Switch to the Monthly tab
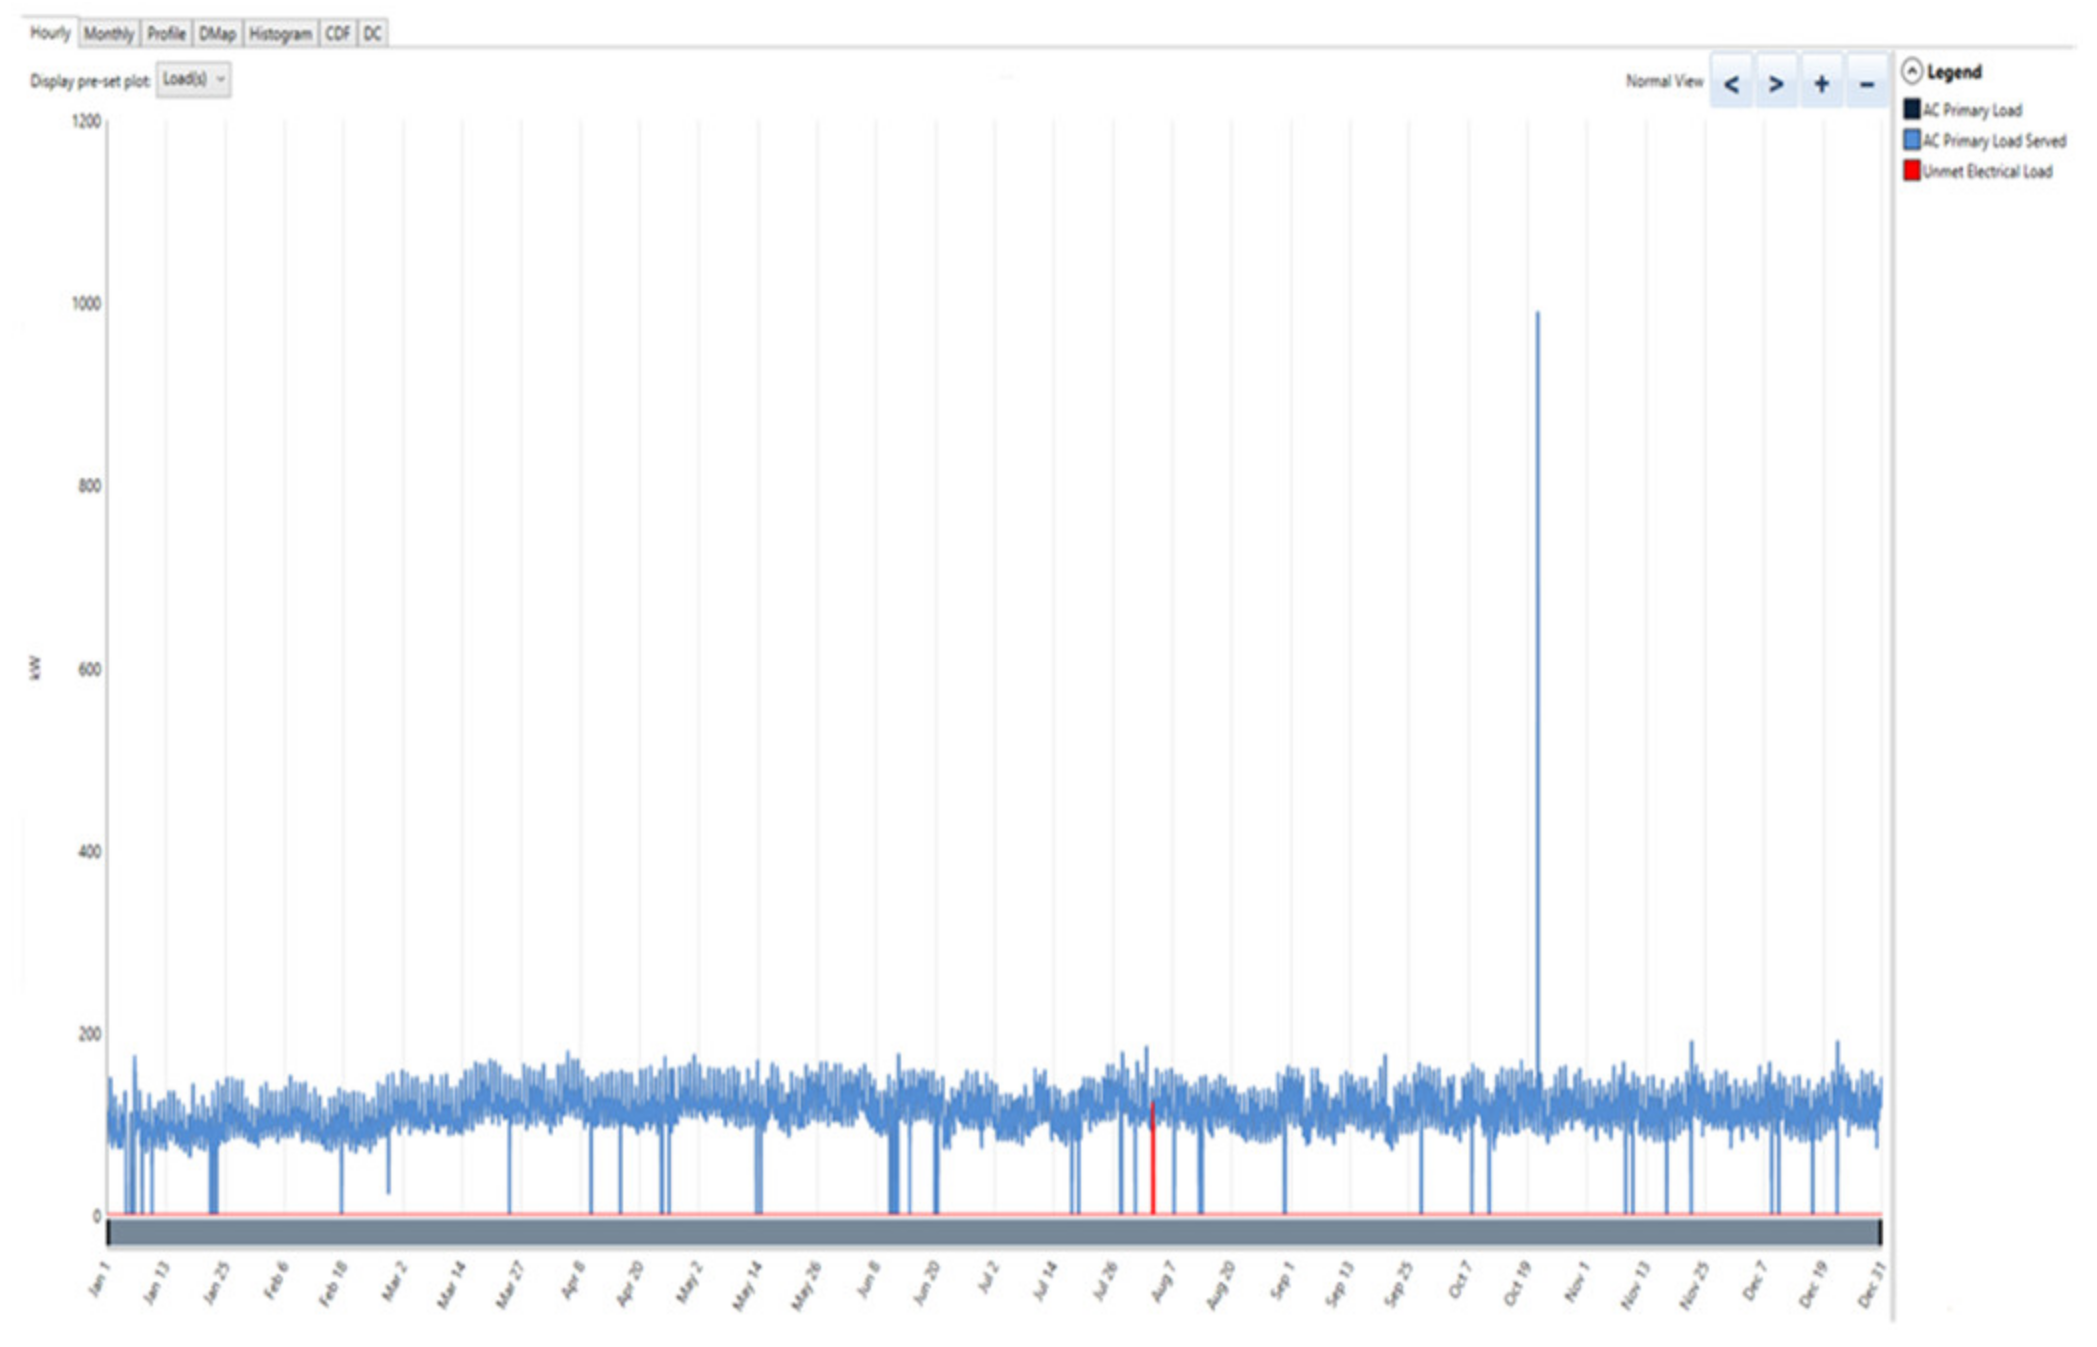This screenshot has height=1347, width=2097. click(x=108, y=33)
